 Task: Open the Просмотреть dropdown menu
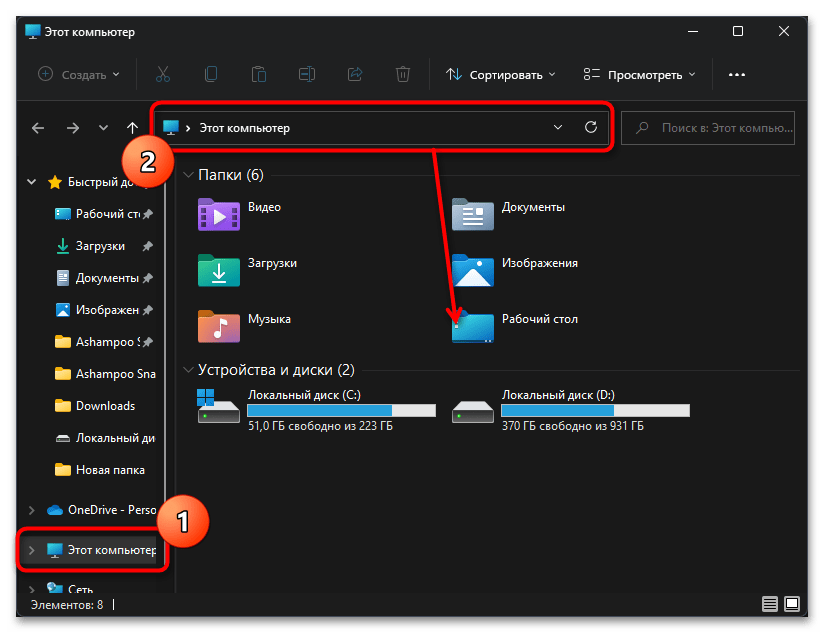(639, 74)
